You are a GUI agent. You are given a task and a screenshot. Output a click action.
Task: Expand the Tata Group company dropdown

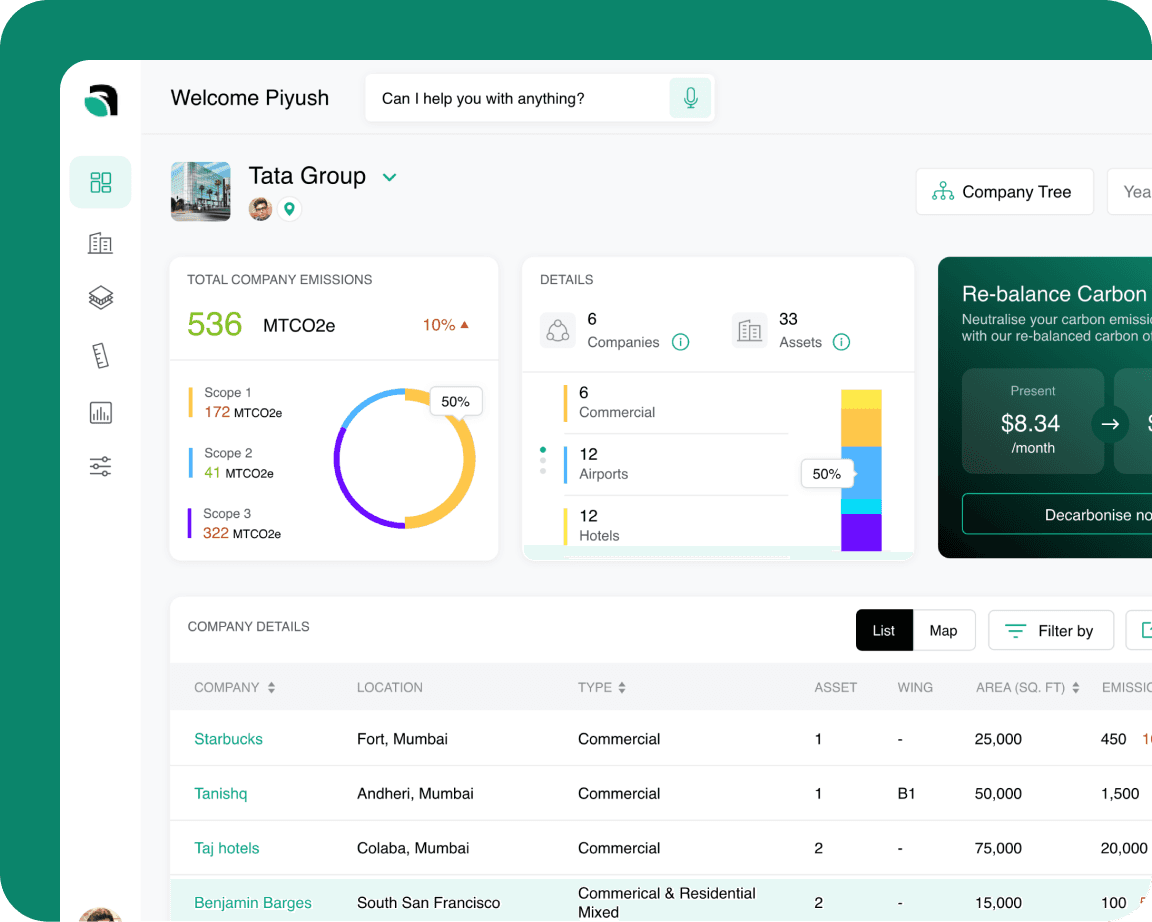390,177
